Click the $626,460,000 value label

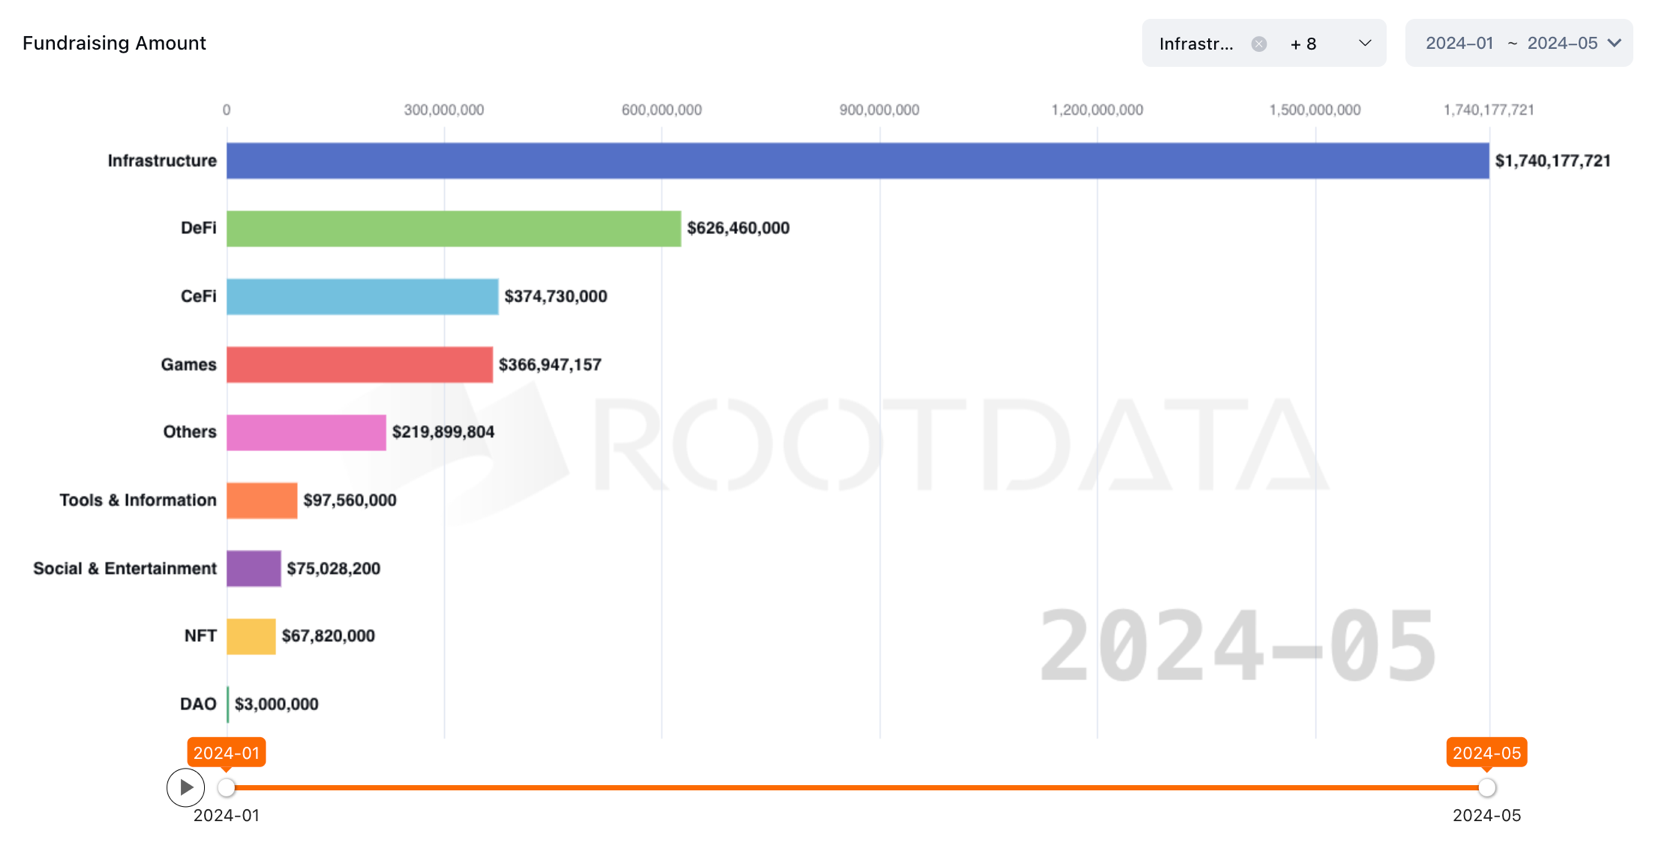(x=738, y=228)
